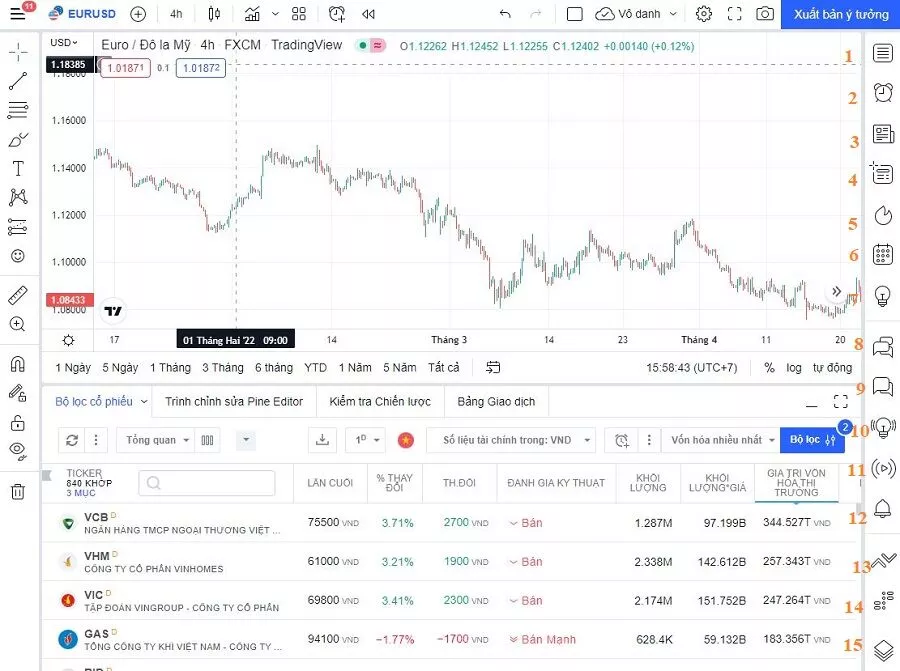This screenshot has height=671, width=900.
Task: Activate the zoom in tool
Action: click(x=18, y=324)
